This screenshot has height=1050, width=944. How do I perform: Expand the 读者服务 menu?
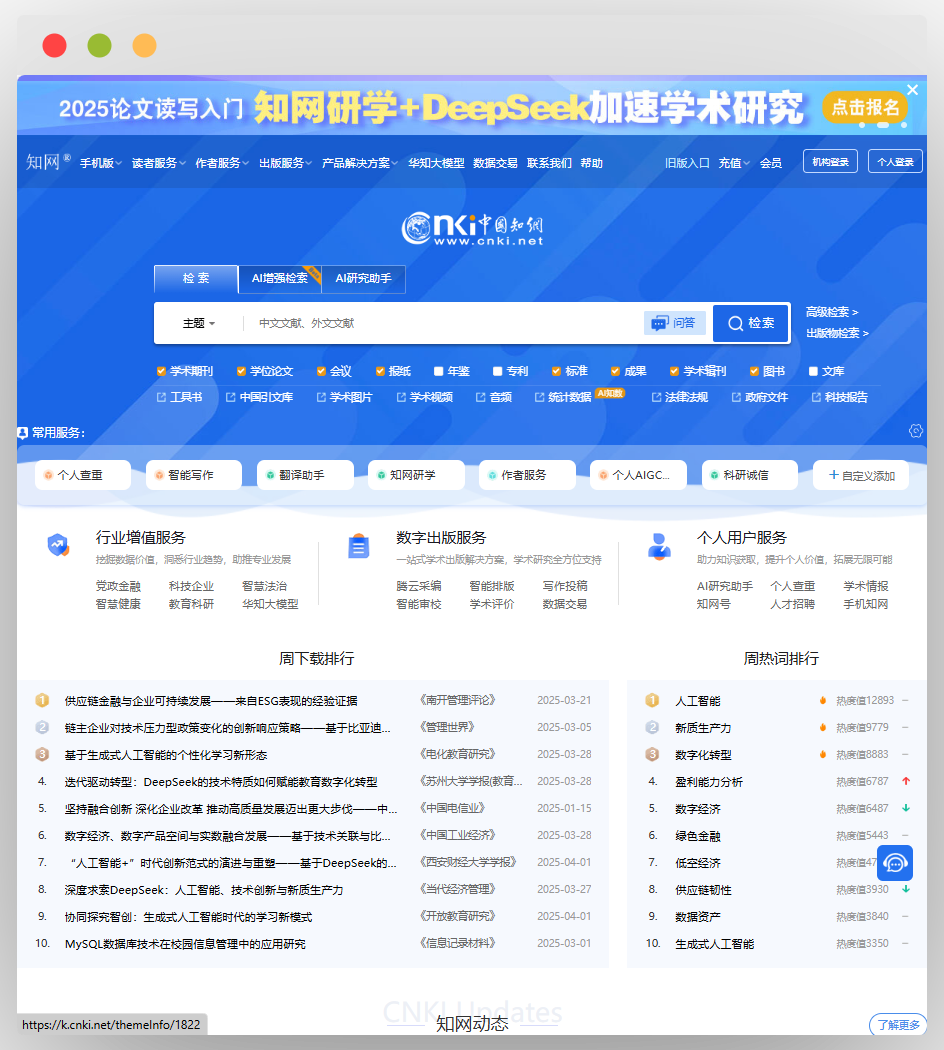pyautogui.click(x=159, y=163)
